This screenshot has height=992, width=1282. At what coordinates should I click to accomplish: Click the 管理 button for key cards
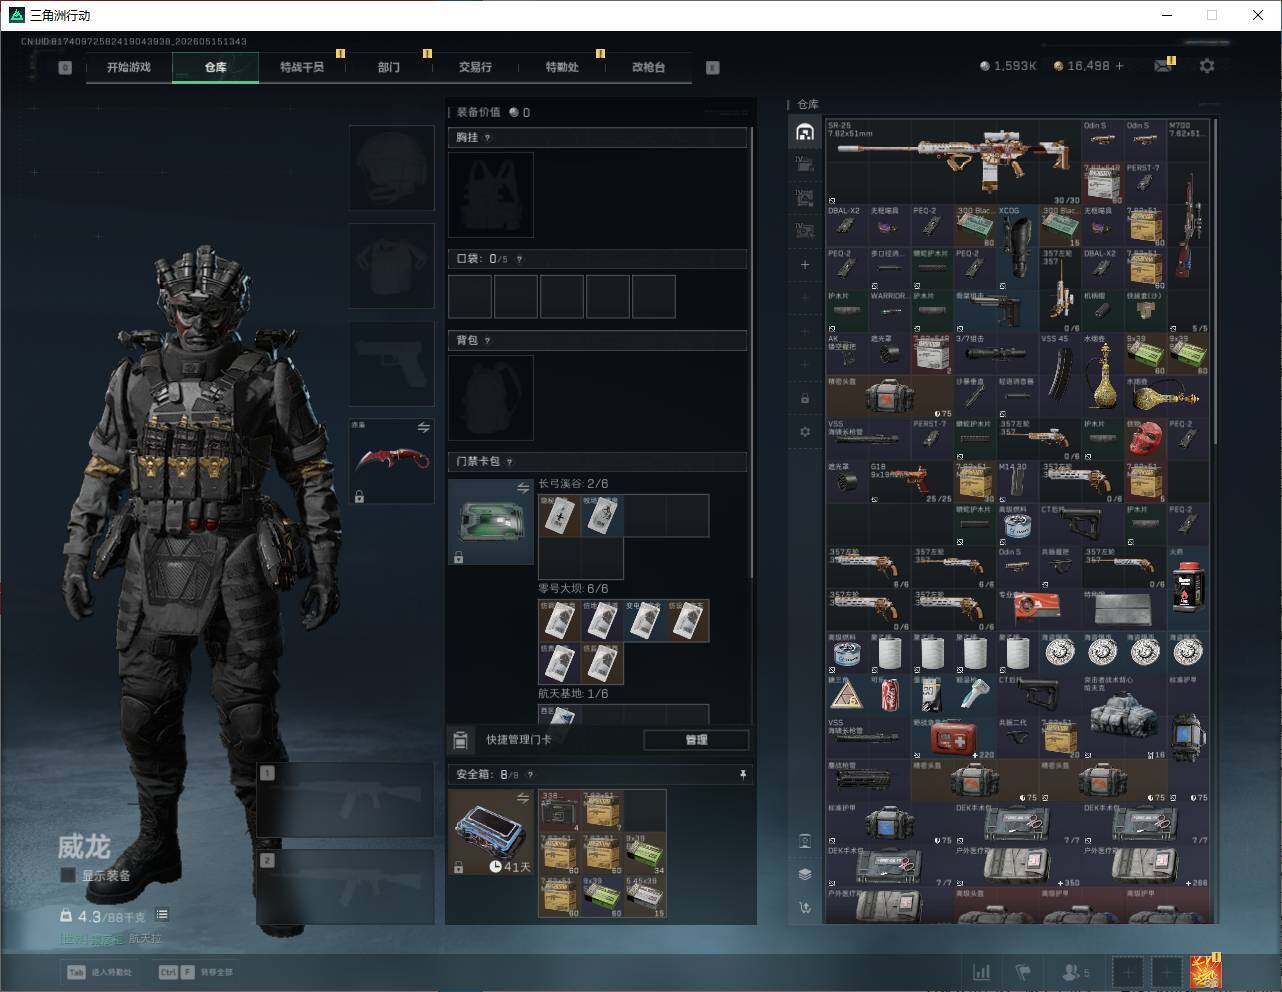tap(696, 740)
